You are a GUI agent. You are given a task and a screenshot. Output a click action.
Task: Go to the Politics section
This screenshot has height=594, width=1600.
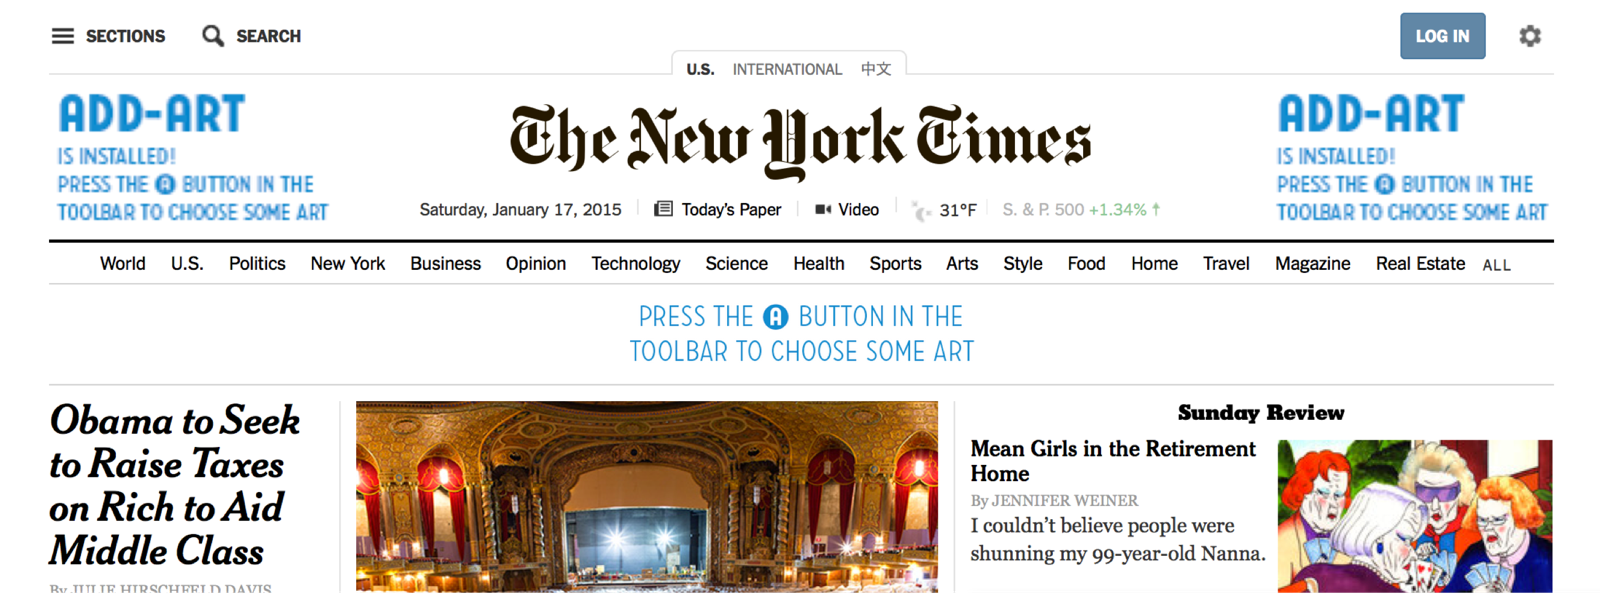point(257,263)
